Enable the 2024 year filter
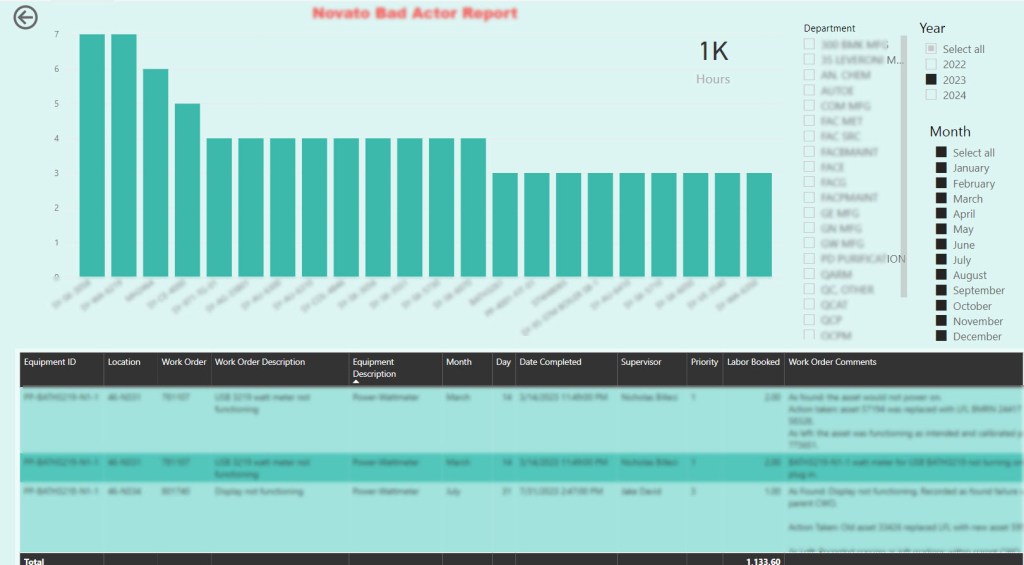1024x565 pixels. pos(931,95)
